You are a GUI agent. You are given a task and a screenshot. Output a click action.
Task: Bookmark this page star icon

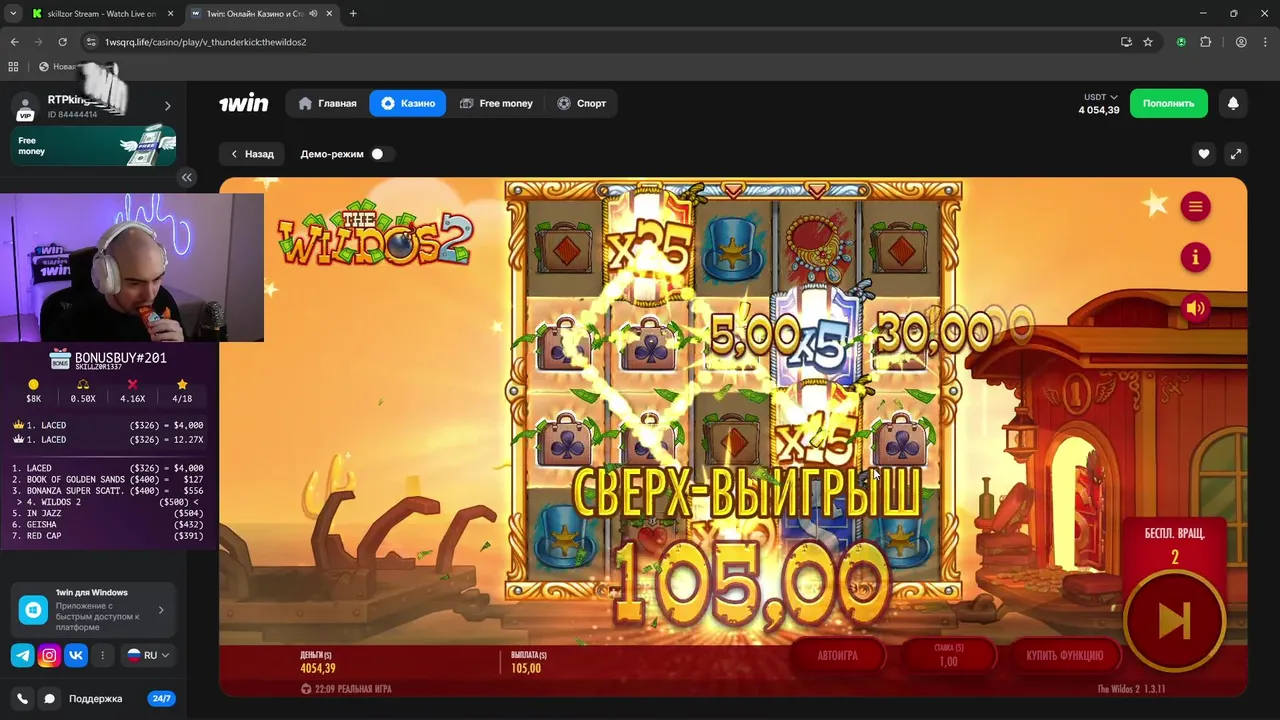coord(1148,42)
